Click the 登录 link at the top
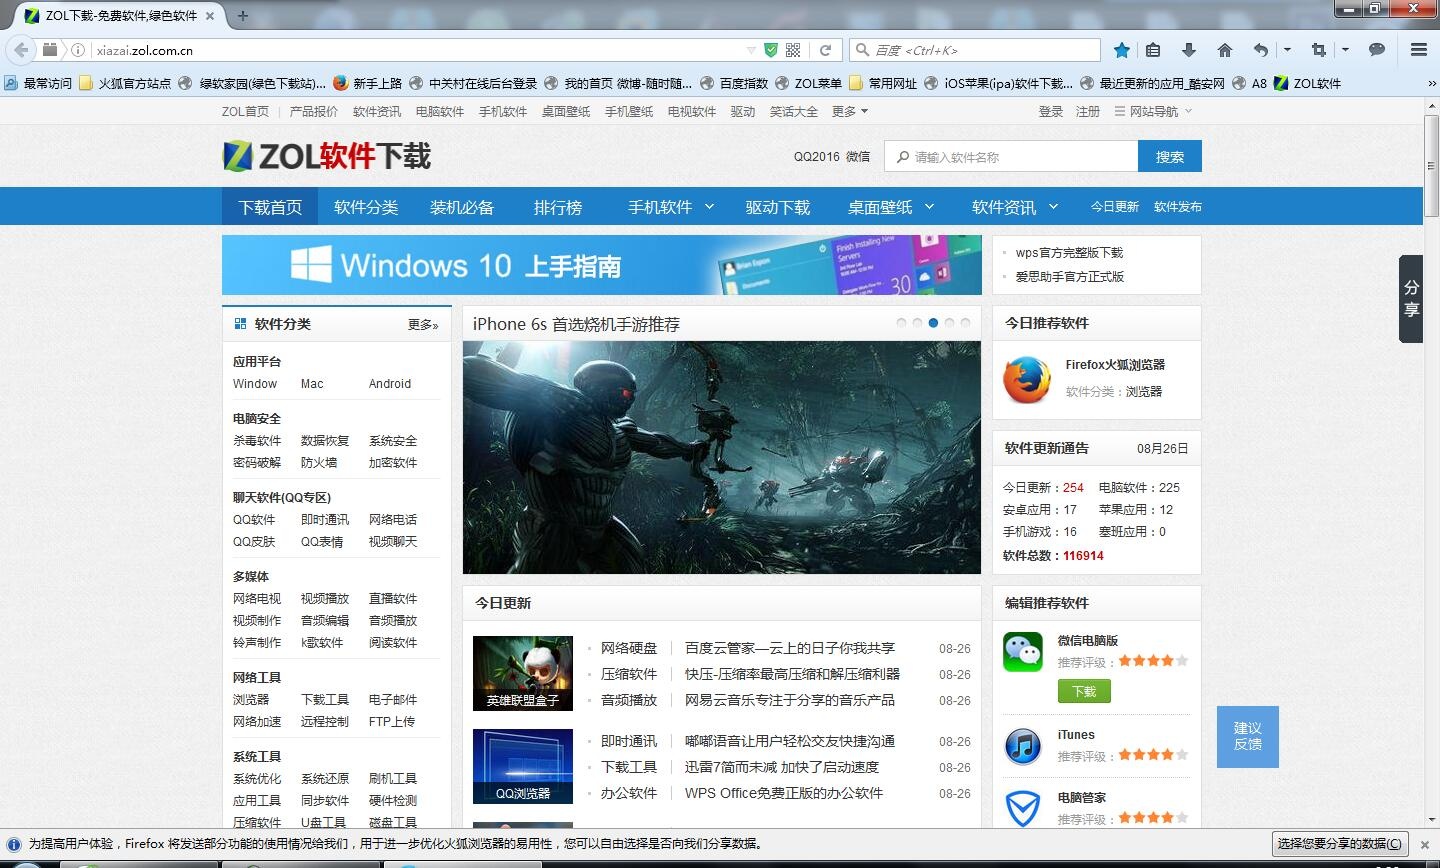This screenshot has width=1440, height=868. pos(1051,111)
